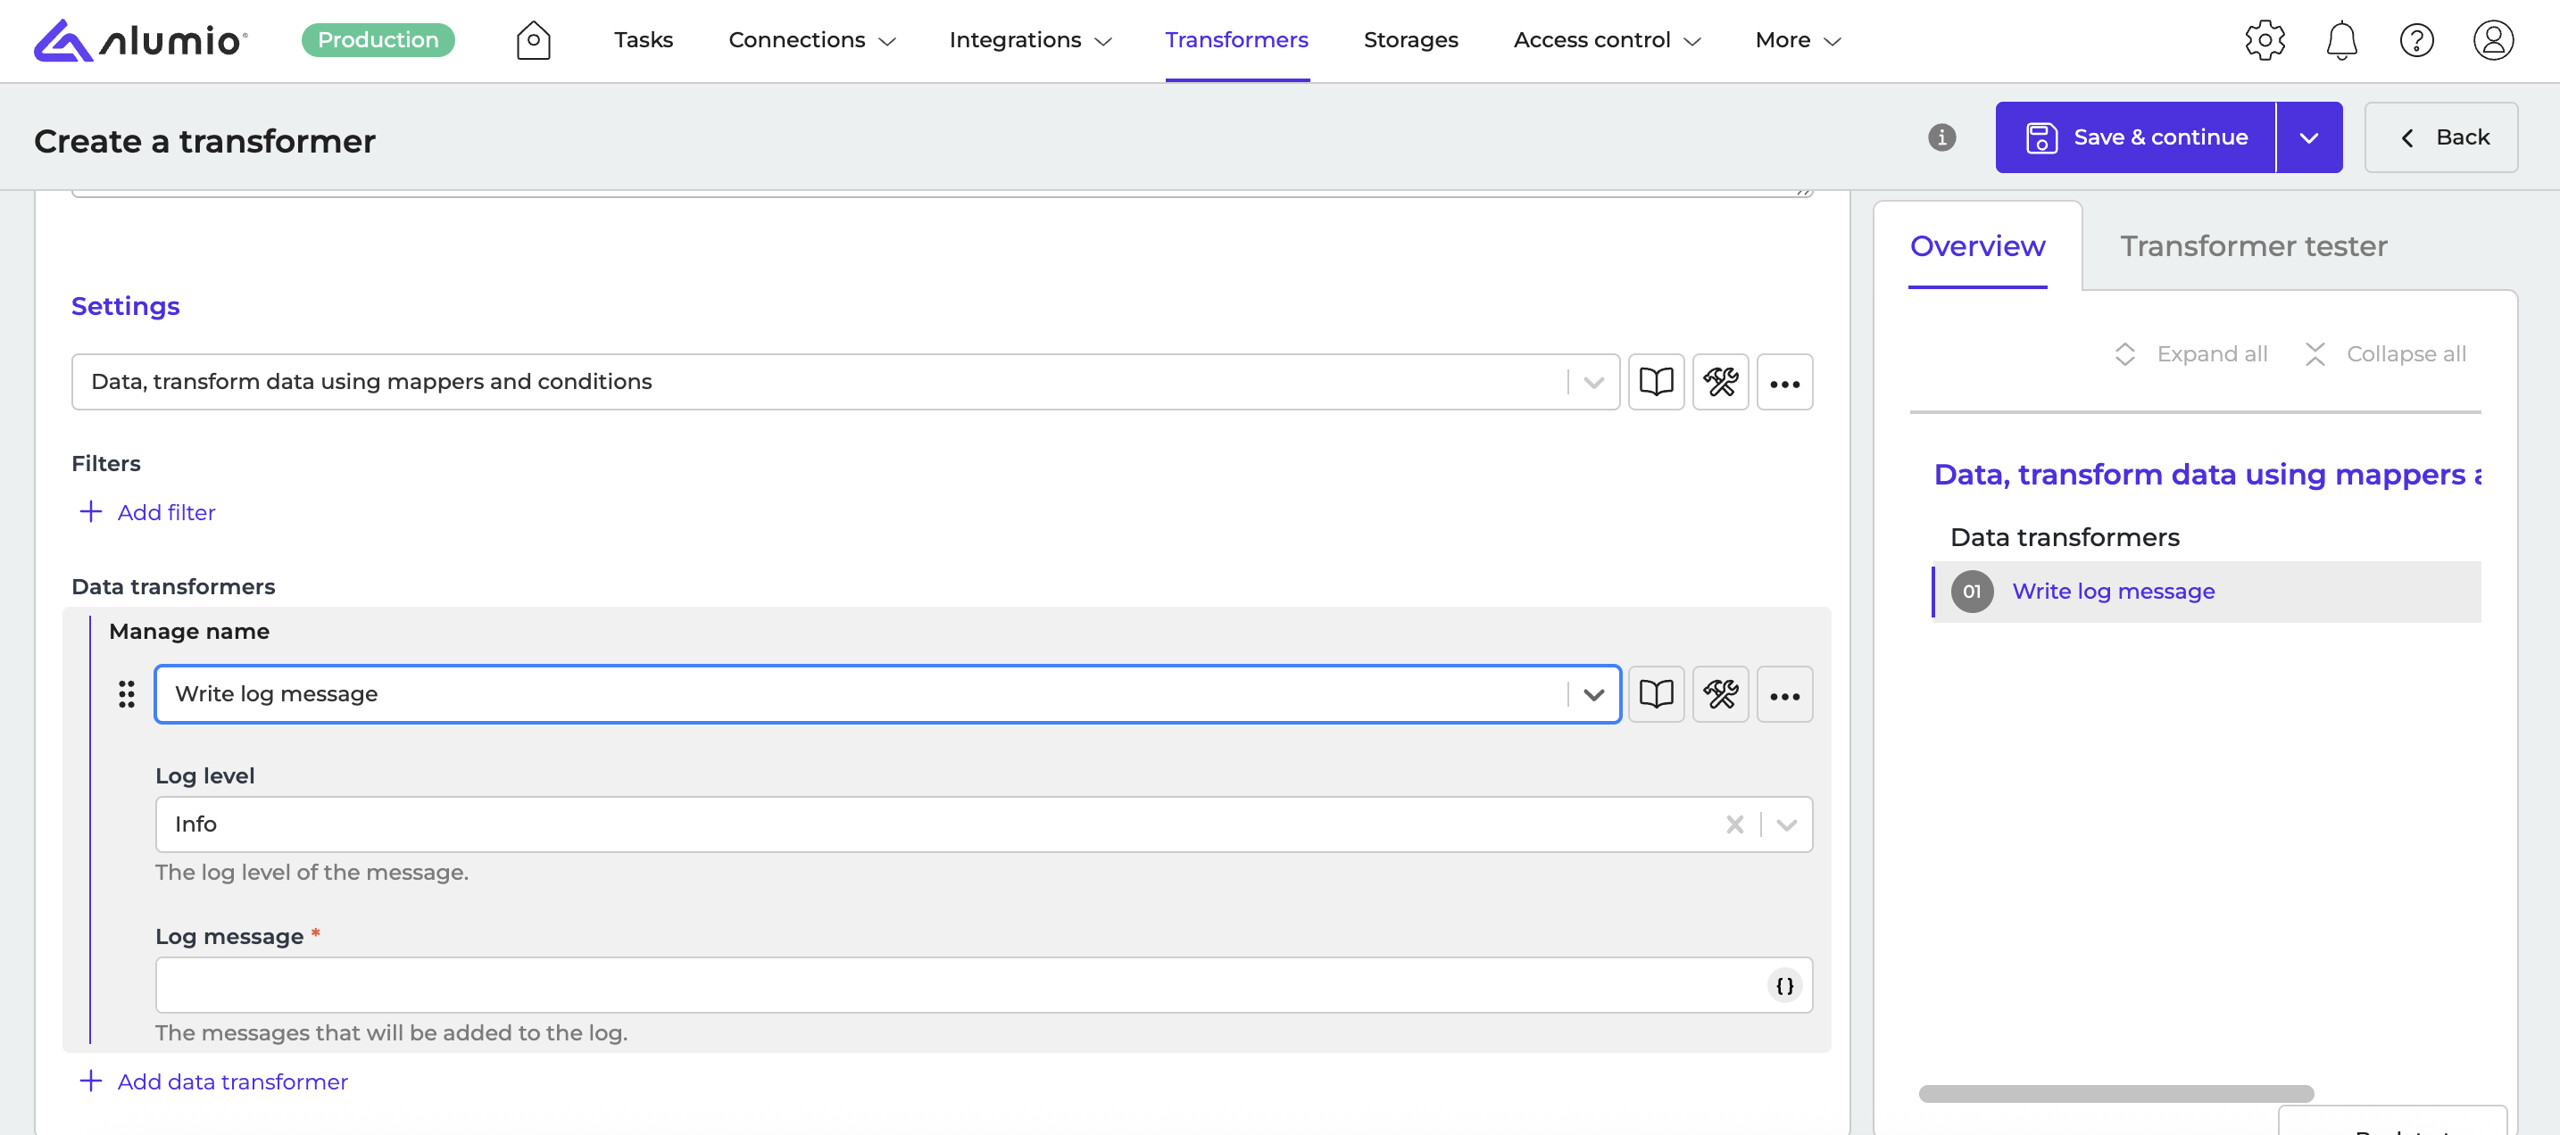Click the info icon beside Save
The image size is (2560, 1135).
point(1941,137)
